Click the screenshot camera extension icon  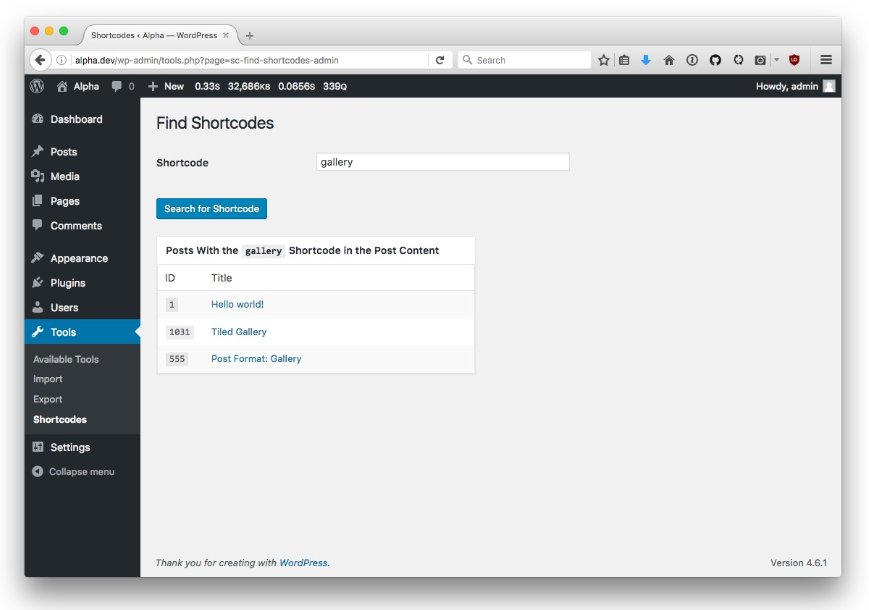tap(760, 60)
